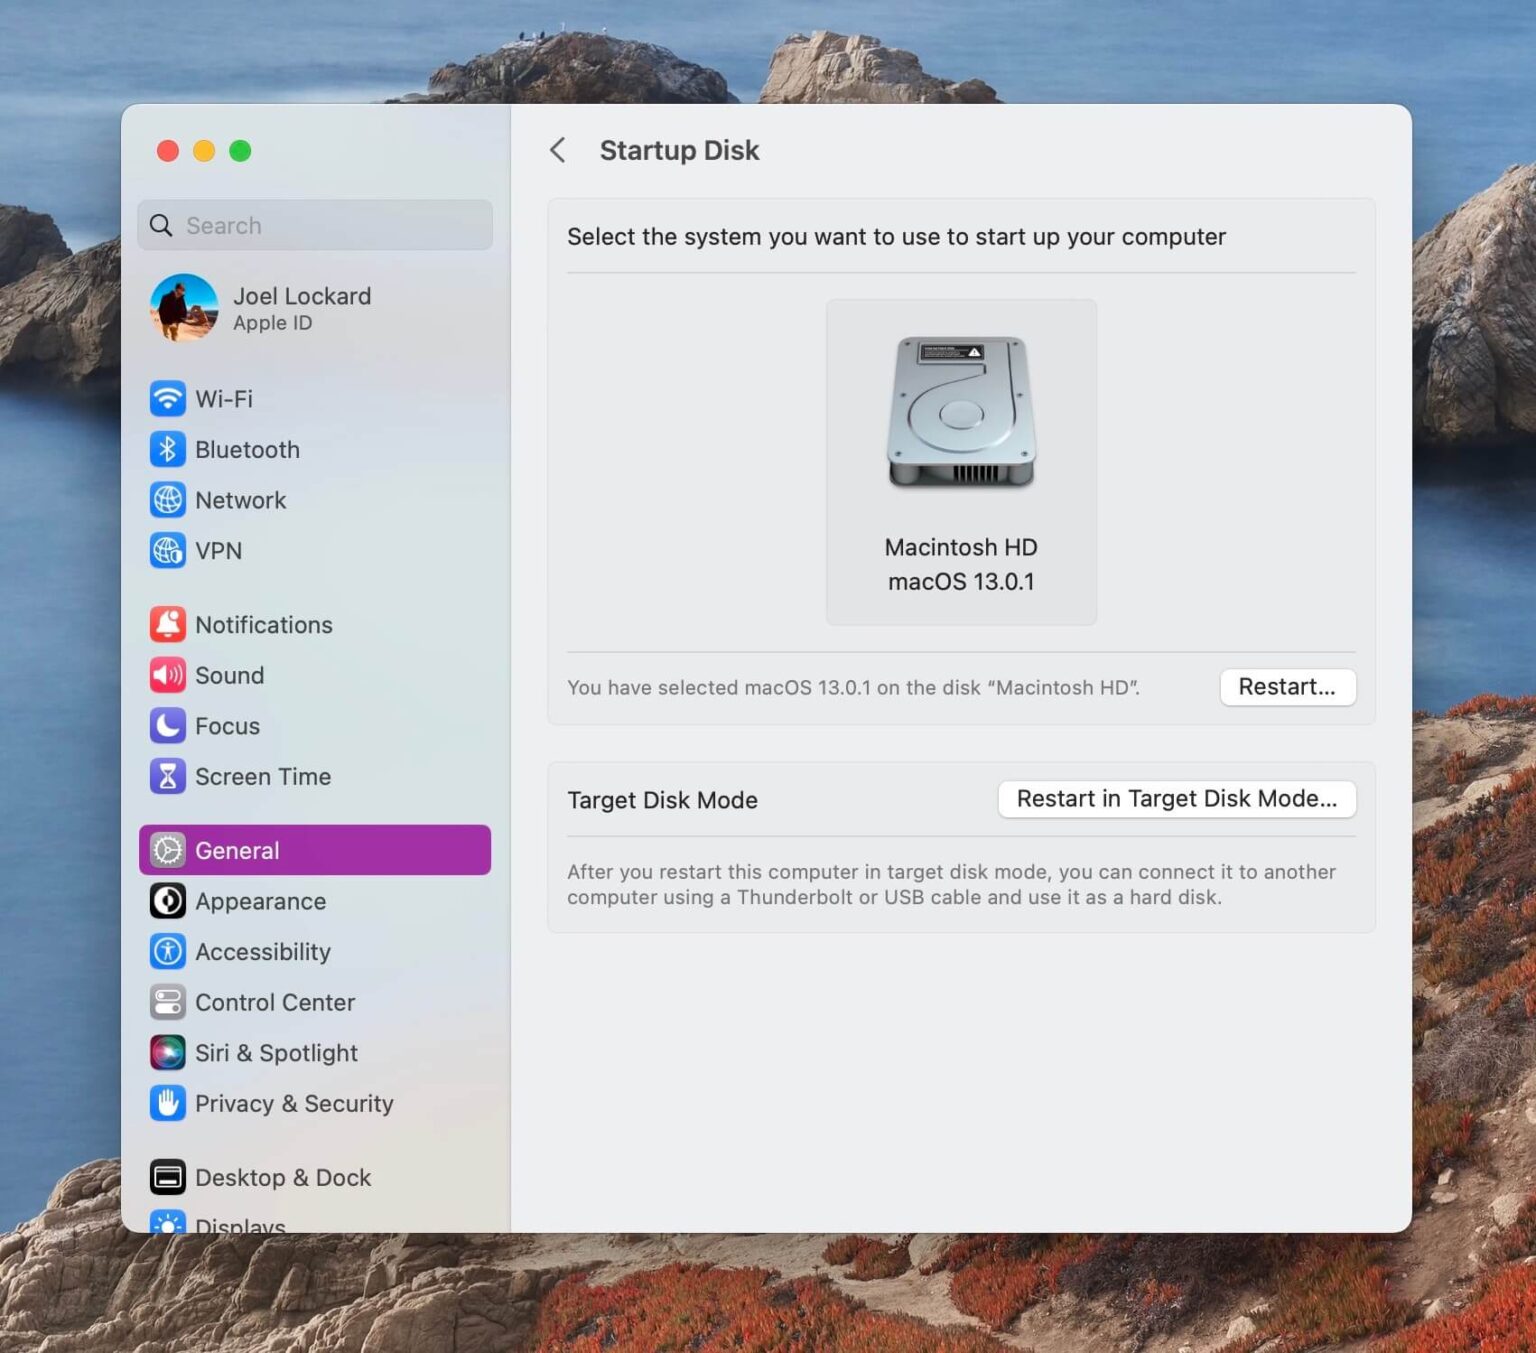Open Privacy & Security settings
The image size is (1536, 1353).
293,1103
